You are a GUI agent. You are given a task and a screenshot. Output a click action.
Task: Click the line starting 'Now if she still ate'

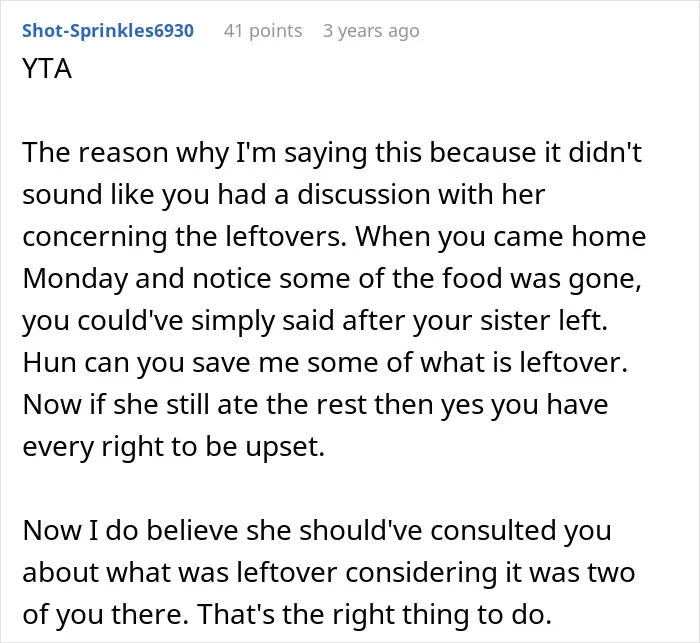click(x=315, y=405)
